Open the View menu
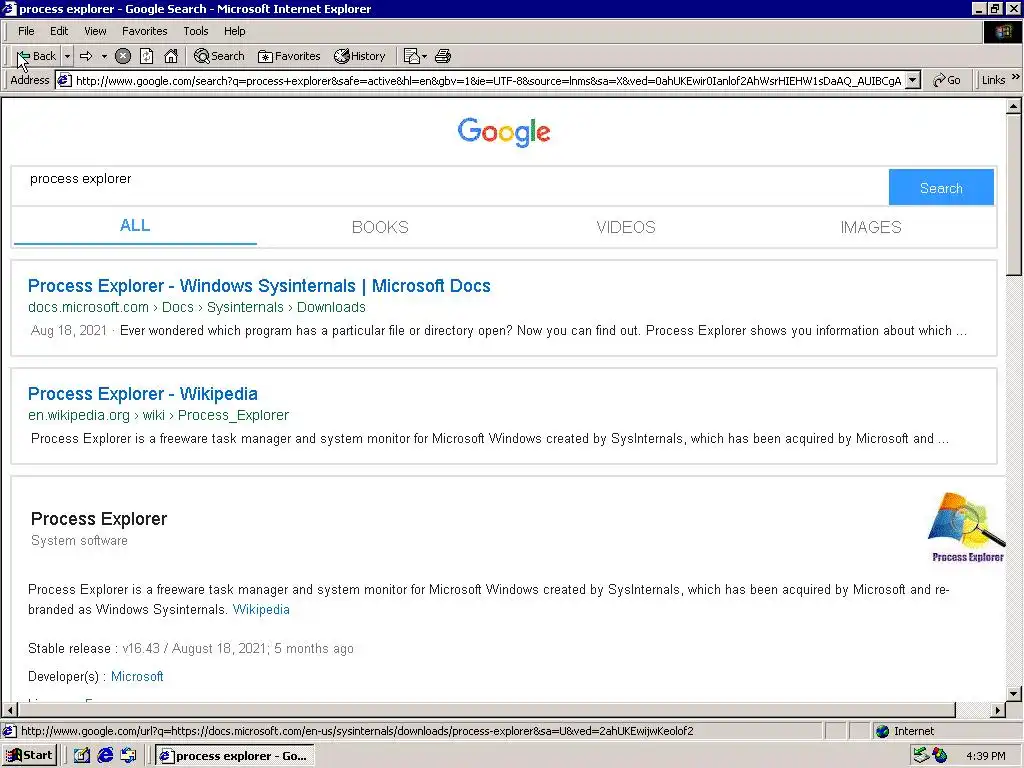 click(x=95, y=31)
